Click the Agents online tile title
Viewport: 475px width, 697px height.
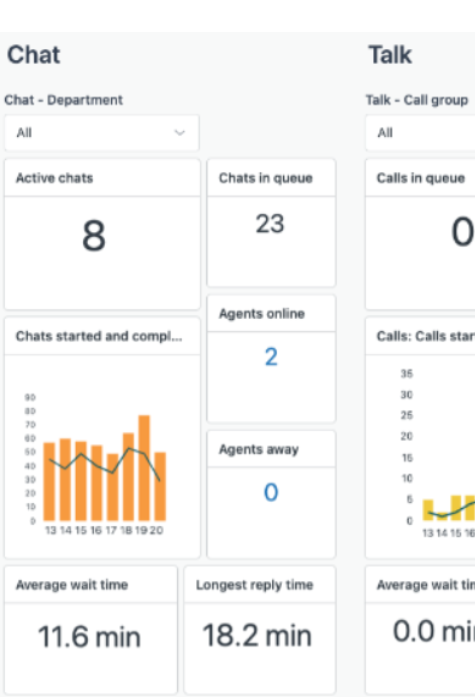pyautogui.click(x=261, y=313)
